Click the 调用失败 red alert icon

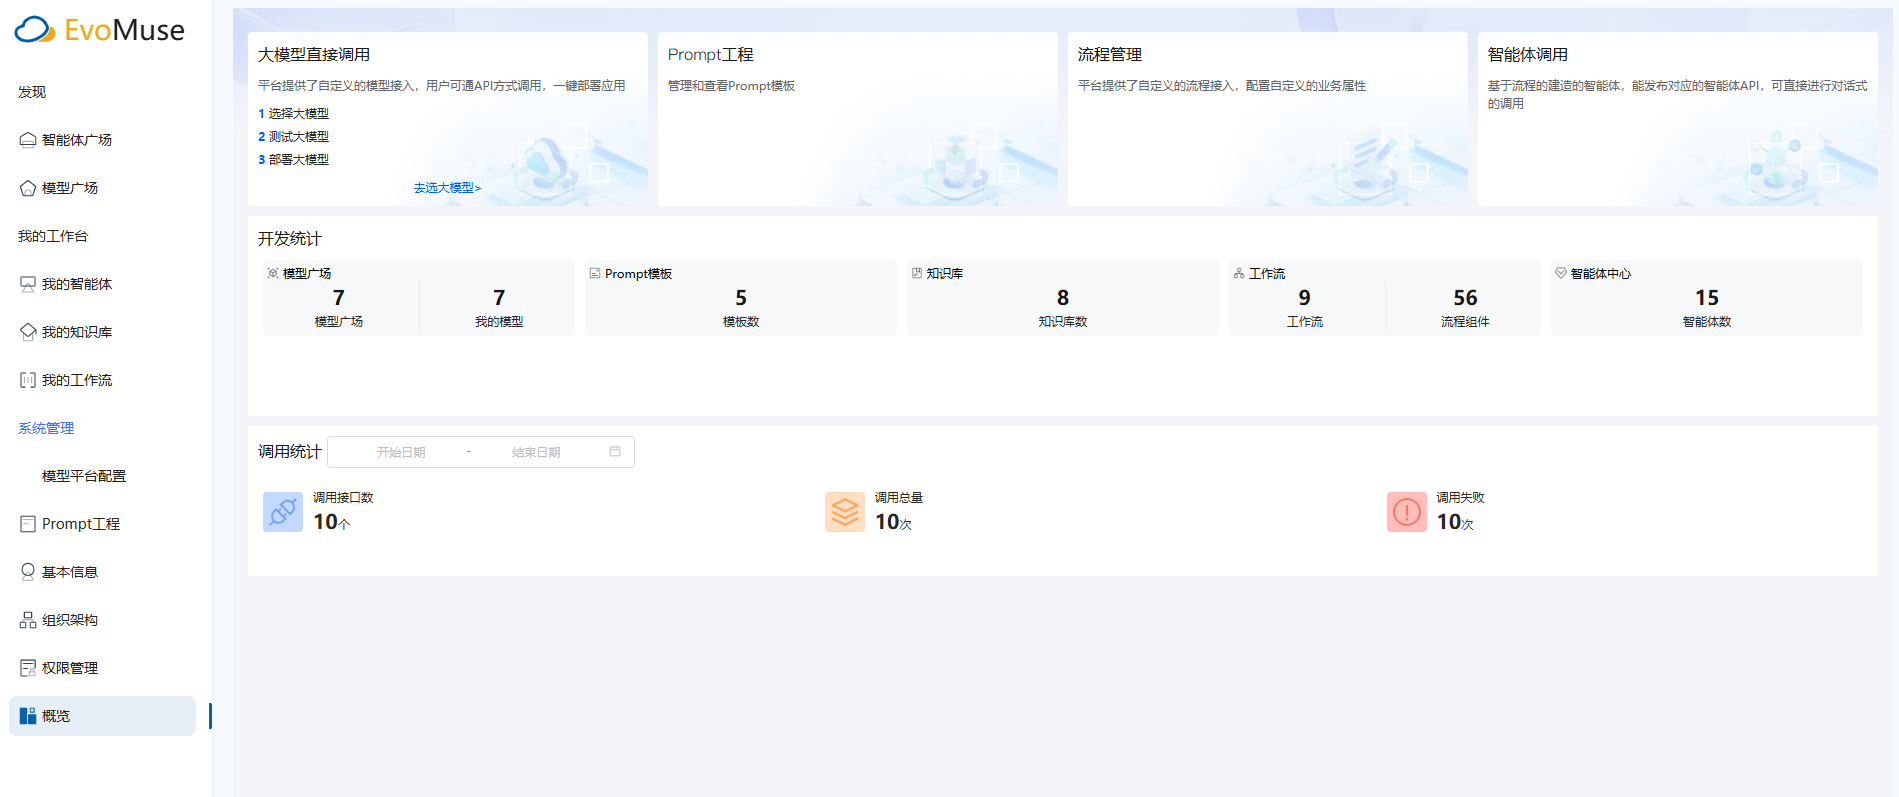pos(1407,512)
